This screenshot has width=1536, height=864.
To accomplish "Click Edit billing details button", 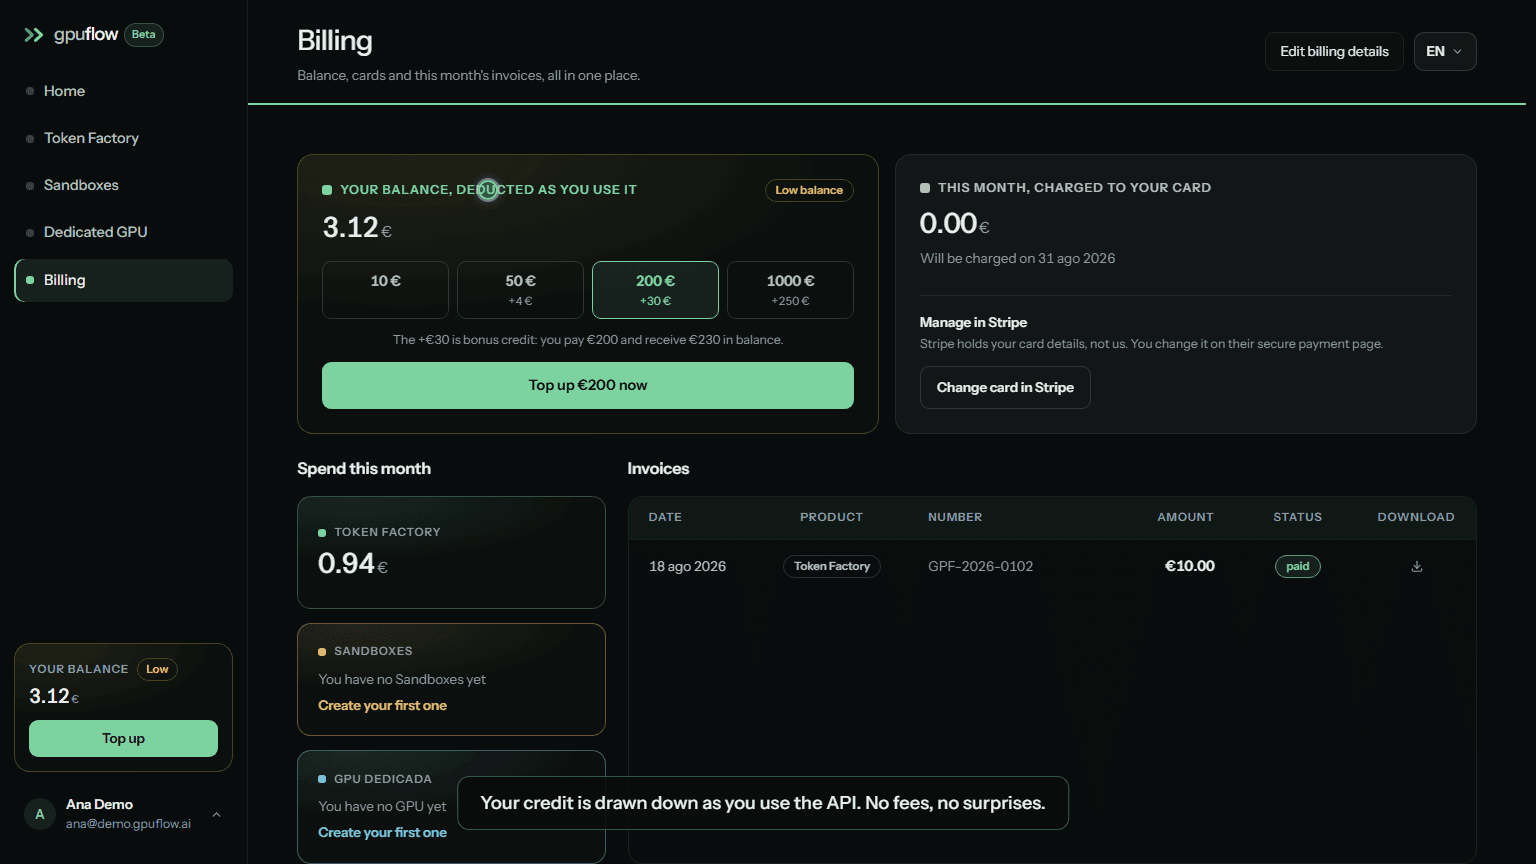I will pos(1334,52).
